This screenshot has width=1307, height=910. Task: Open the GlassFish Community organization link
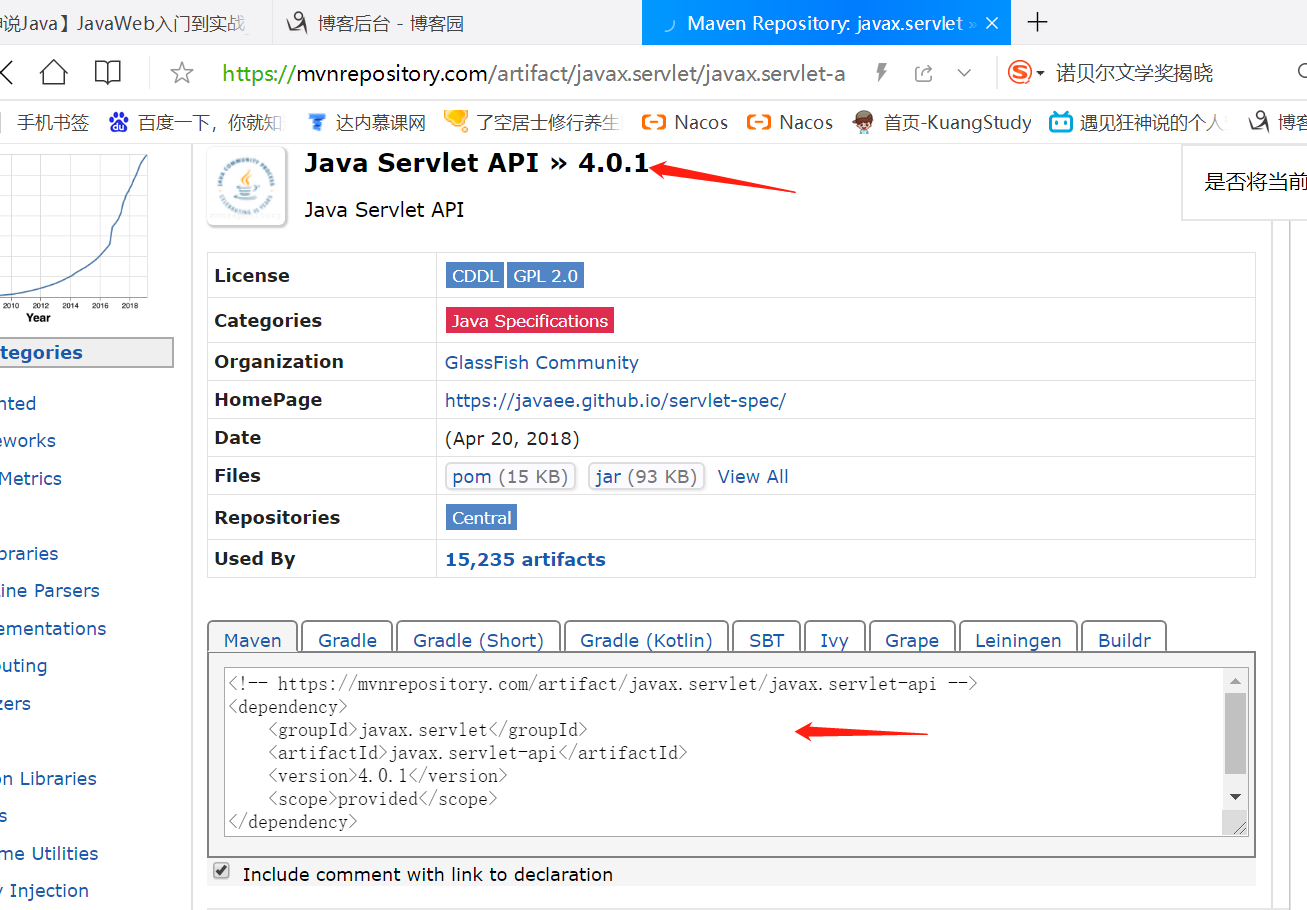click(541, 363)
